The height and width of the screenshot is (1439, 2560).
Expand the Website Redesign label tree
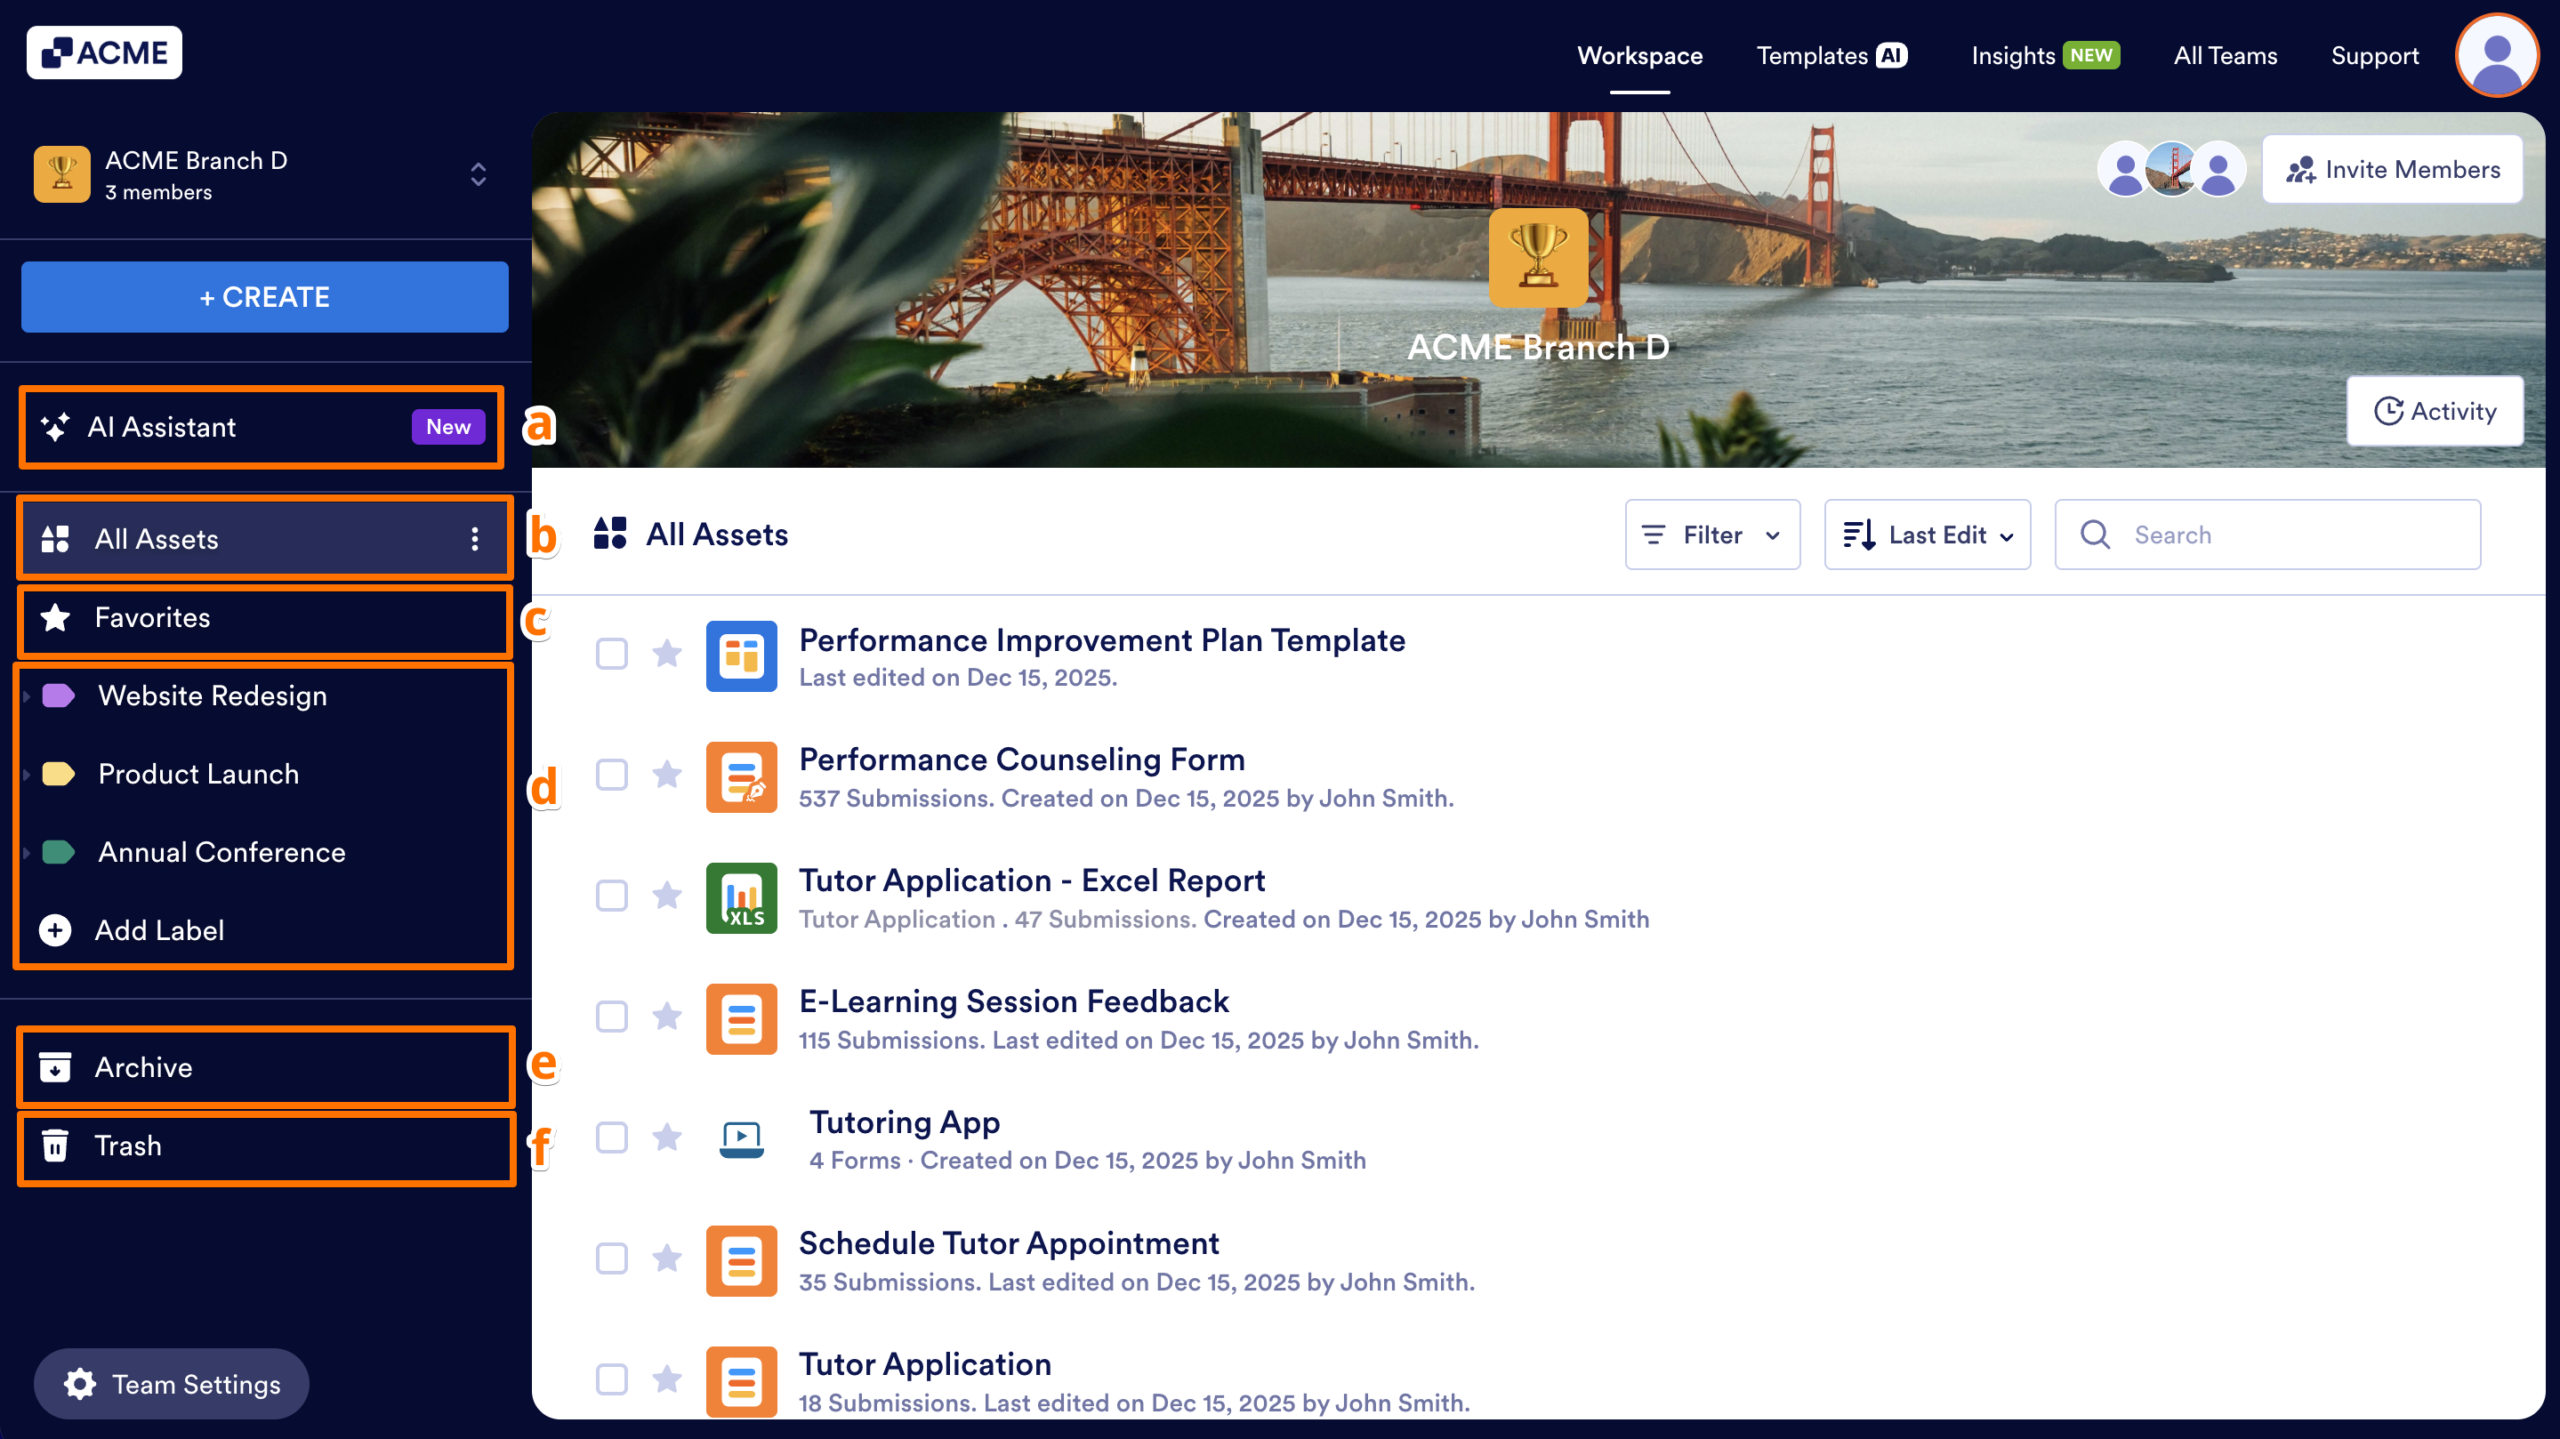[27, 696]
